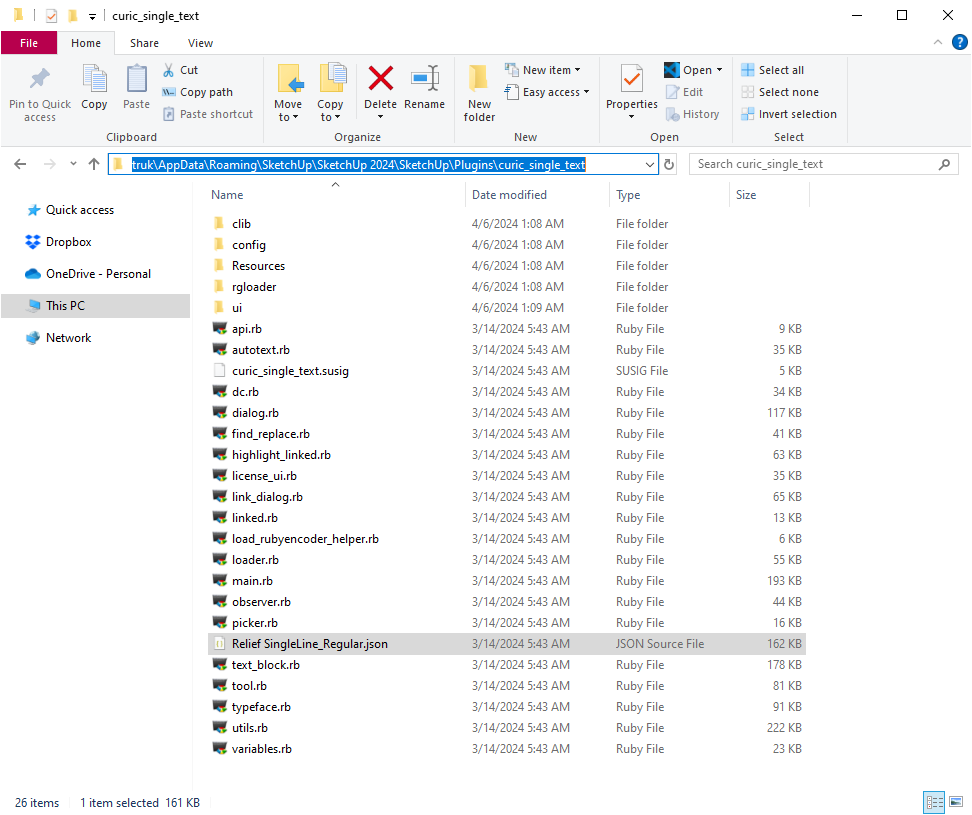The image size is (972, 815).
Task: Sort by Size column header
Action: 746,195
